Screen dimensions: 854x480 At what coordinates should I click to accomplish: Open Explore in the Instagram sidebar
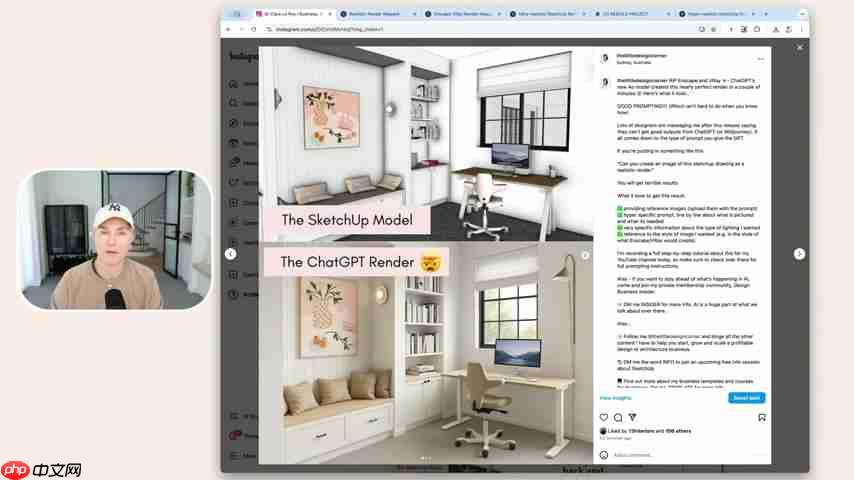(x=243, y=123)
